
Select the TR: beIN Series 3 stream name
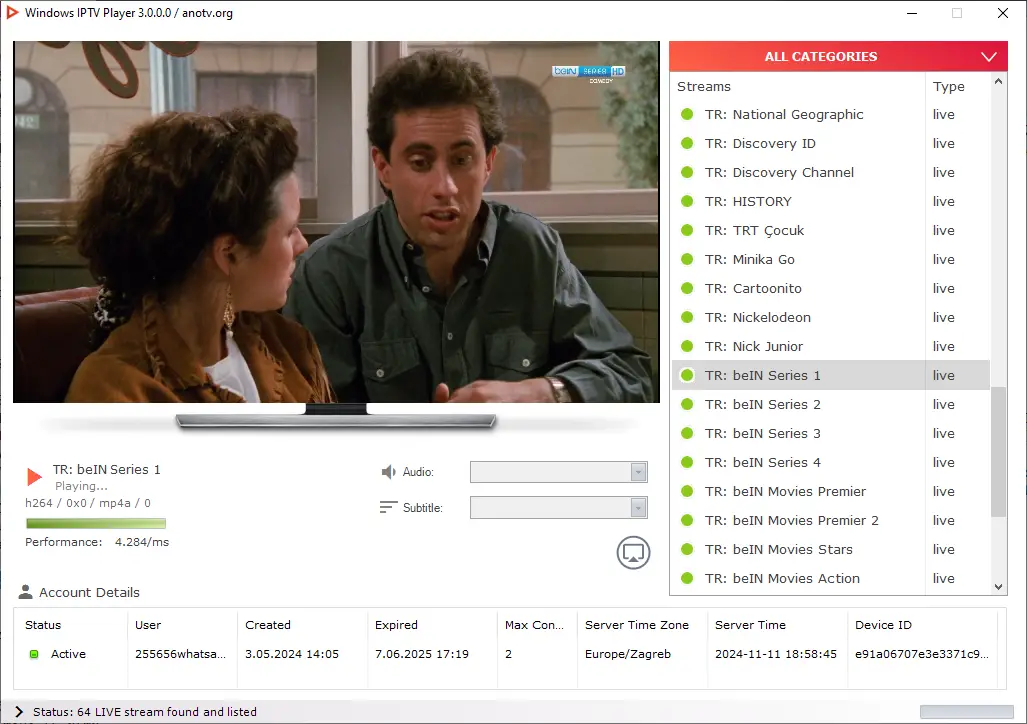click(x=762, y=433)
